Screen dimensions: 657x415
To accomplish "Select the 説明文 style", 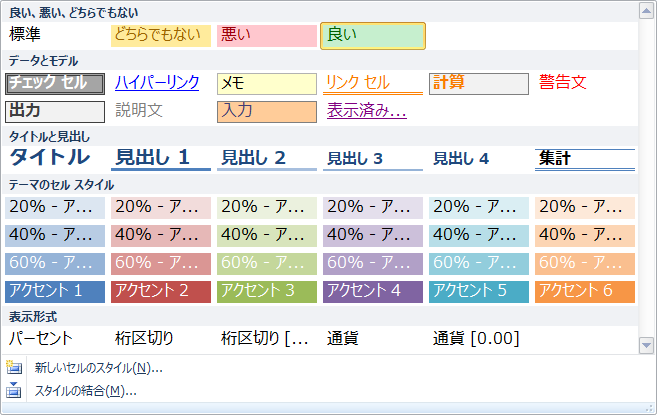I will click(x=161, y=112).
